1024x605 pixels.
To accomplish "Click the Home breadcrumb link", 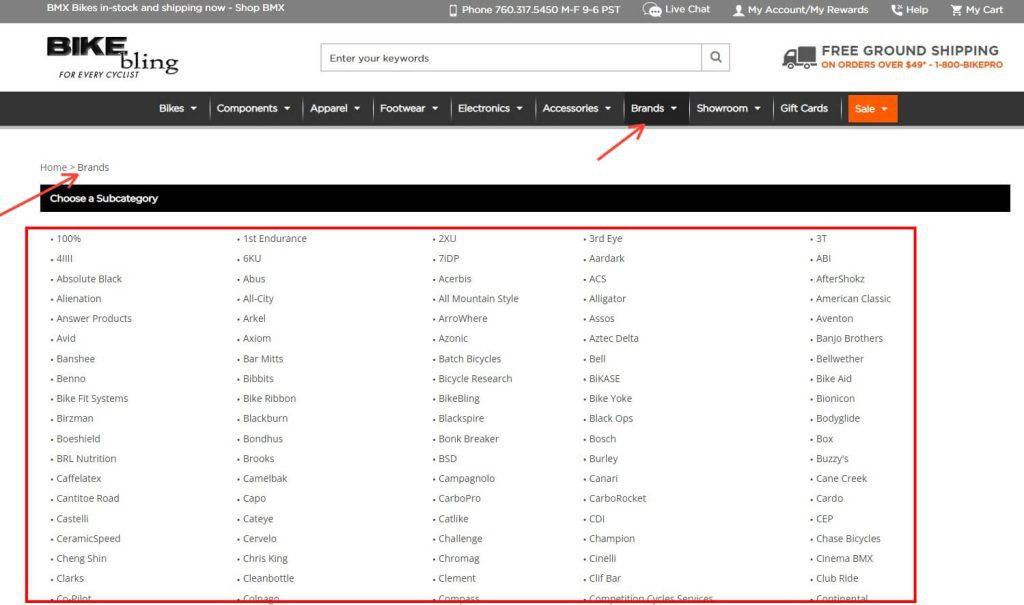I will point(53,167).
